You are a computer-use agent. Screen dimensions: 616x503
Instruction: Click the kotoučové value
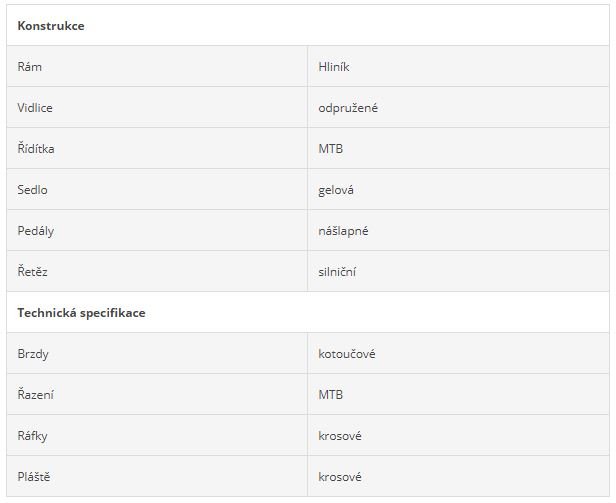(x=346, y=354)
